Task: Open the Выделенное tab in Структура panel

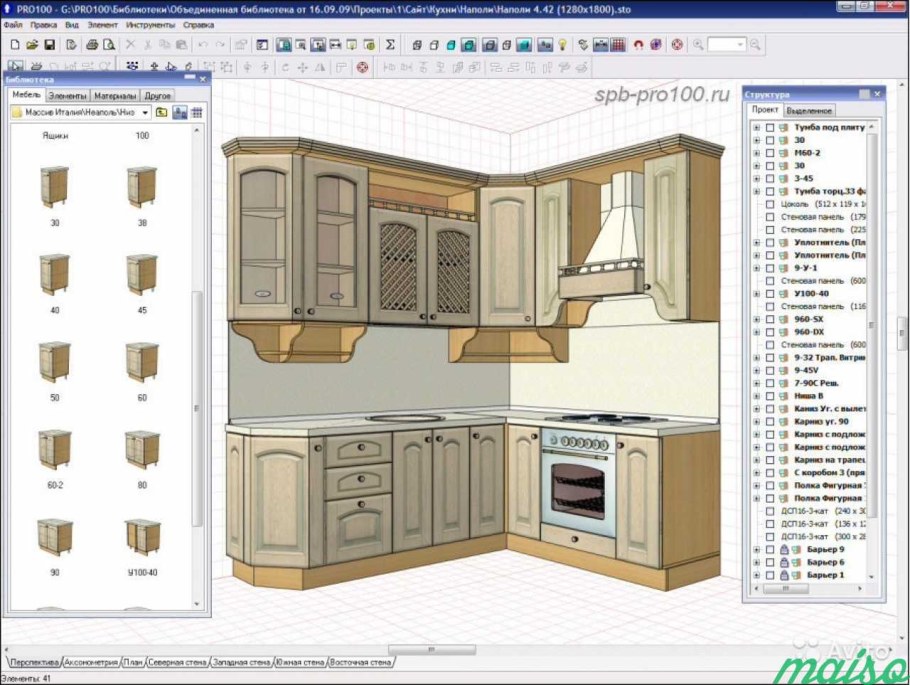Action: pyautogui.click(x=809, y=111)
